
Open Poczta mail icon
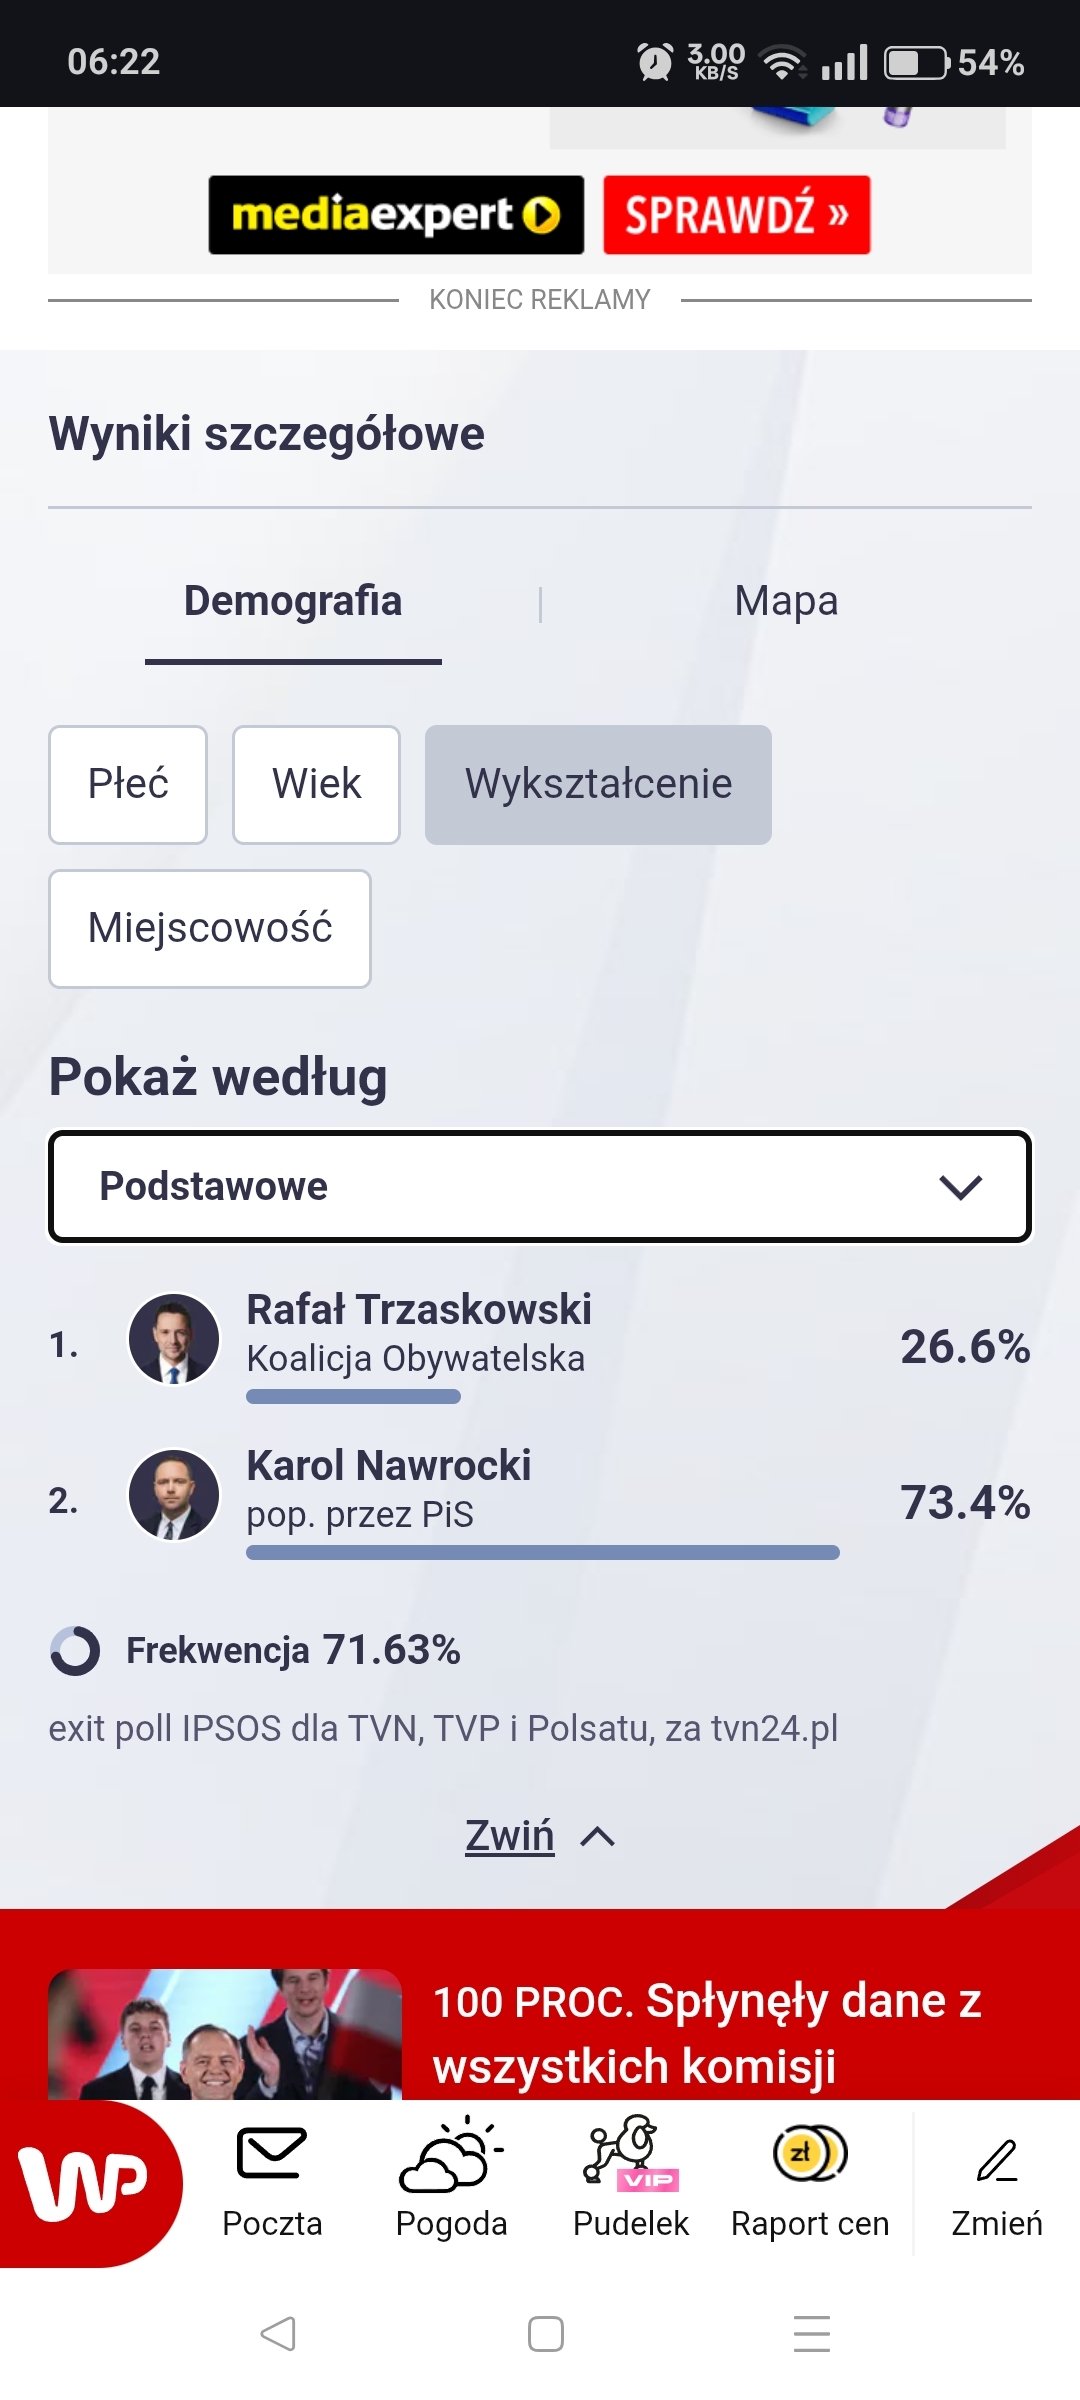[x=271, y=2153]
